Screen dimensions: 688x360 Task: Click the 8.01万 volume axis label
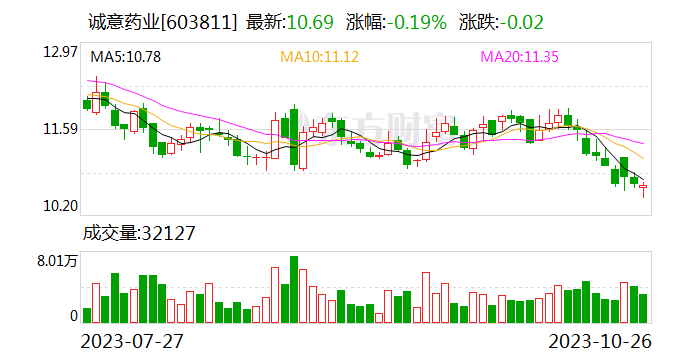point(57,261)
